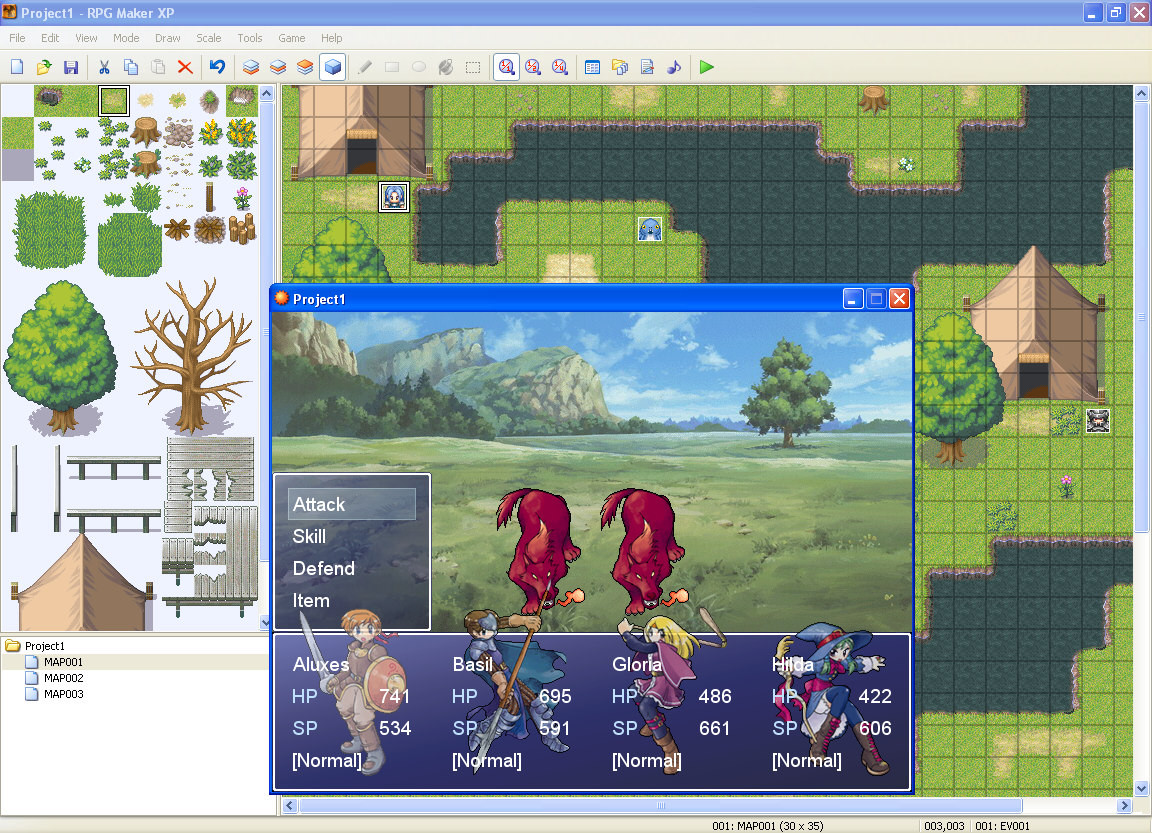Open the Tools menu
The height and width of the screenshot is (833, 1152).
coord(250,38)
